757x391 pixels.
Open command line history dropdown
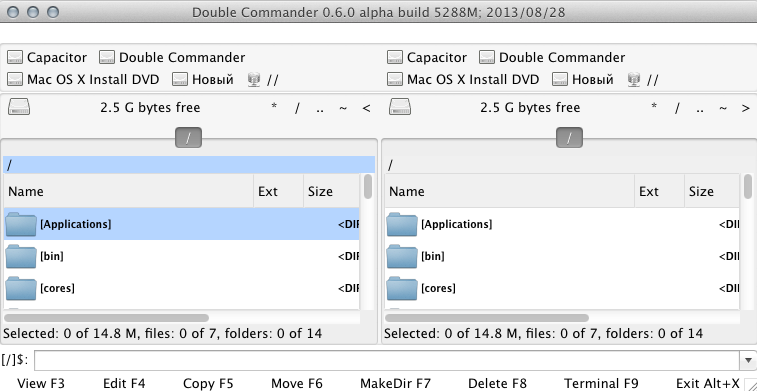tap(748, 360)
